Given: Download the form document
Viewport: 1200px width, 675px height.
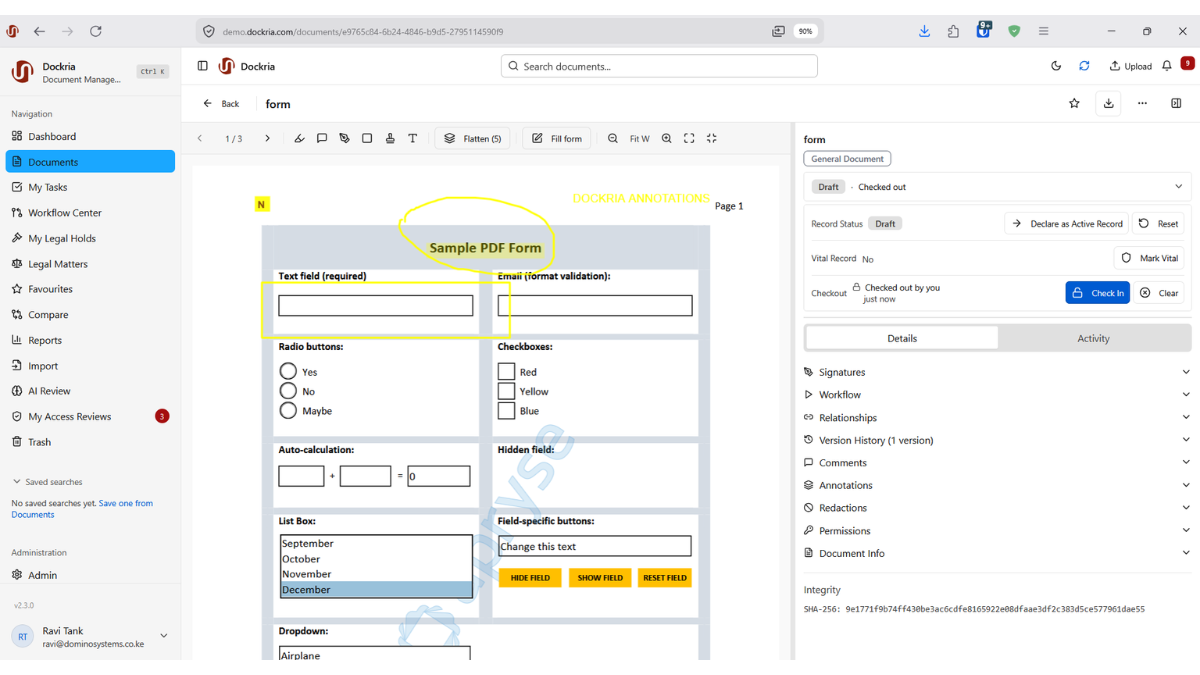Looking at the screenshot, I should coord(1108,103).
